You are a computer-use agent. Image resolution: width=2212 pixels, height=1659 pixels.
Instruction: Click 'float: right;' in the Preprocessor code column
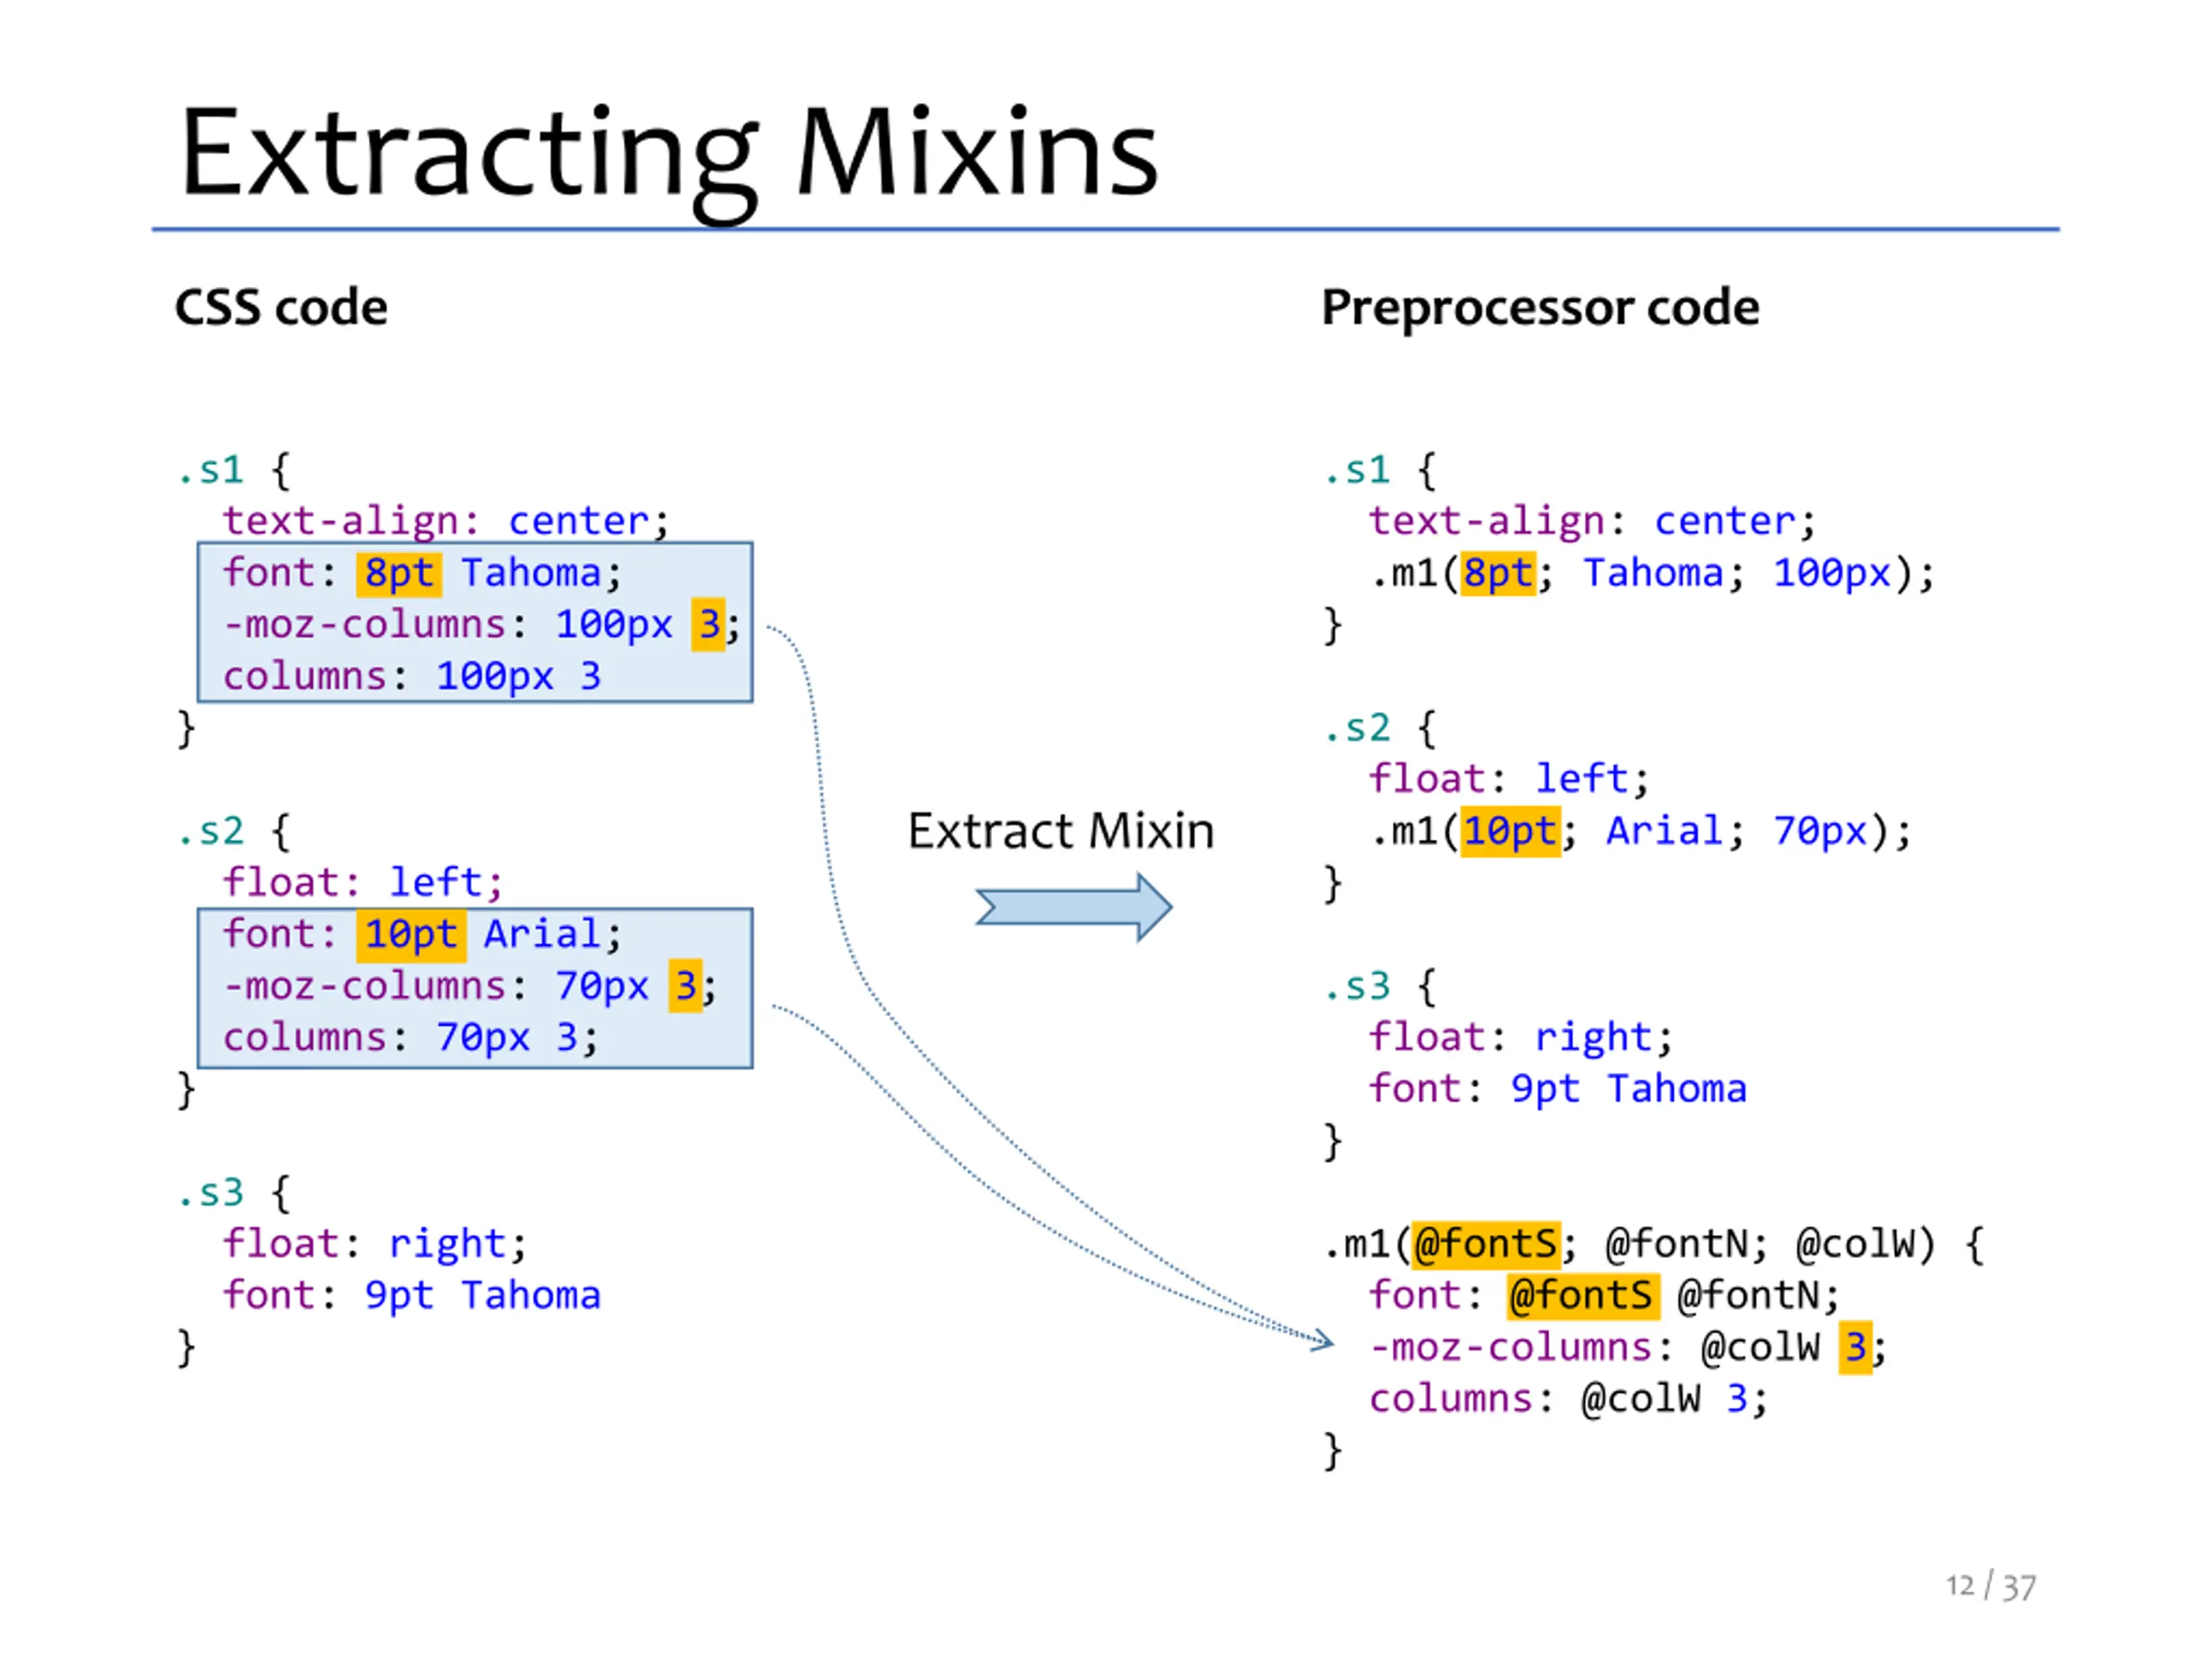click(1521, 1037)
